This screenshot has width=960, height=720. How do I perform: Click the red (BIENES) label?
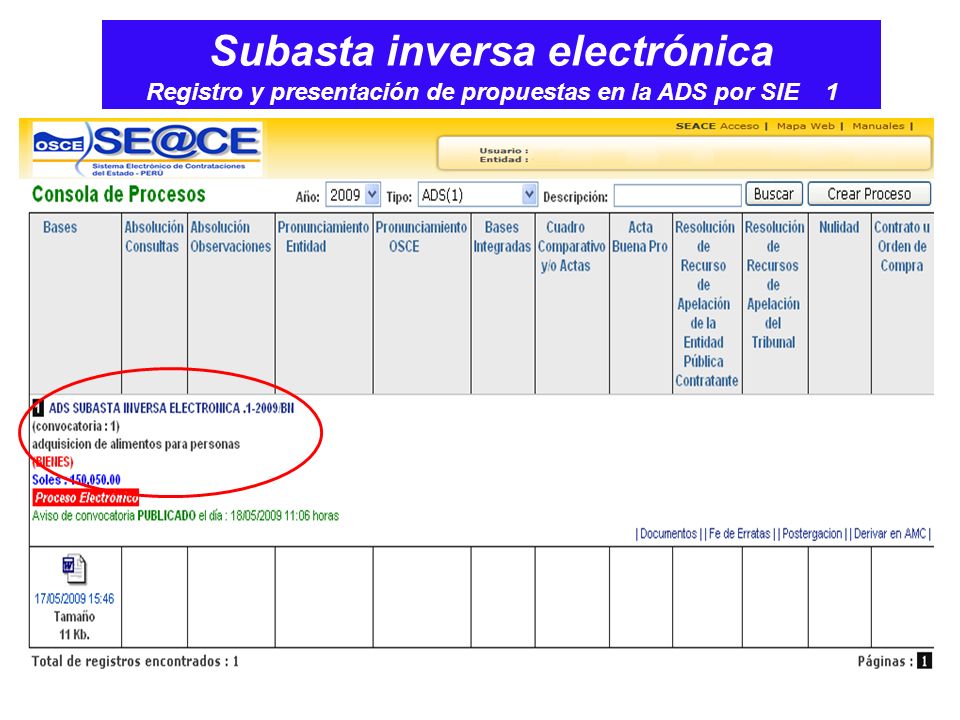(53, 462)
